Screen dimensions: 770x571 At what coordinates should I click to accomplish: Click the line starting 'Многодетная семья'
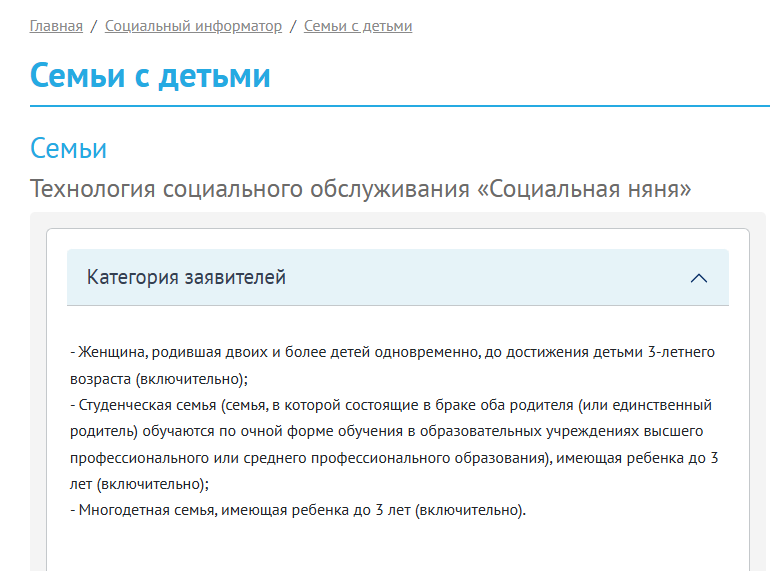pyautogui.click(x=298, y=510)
